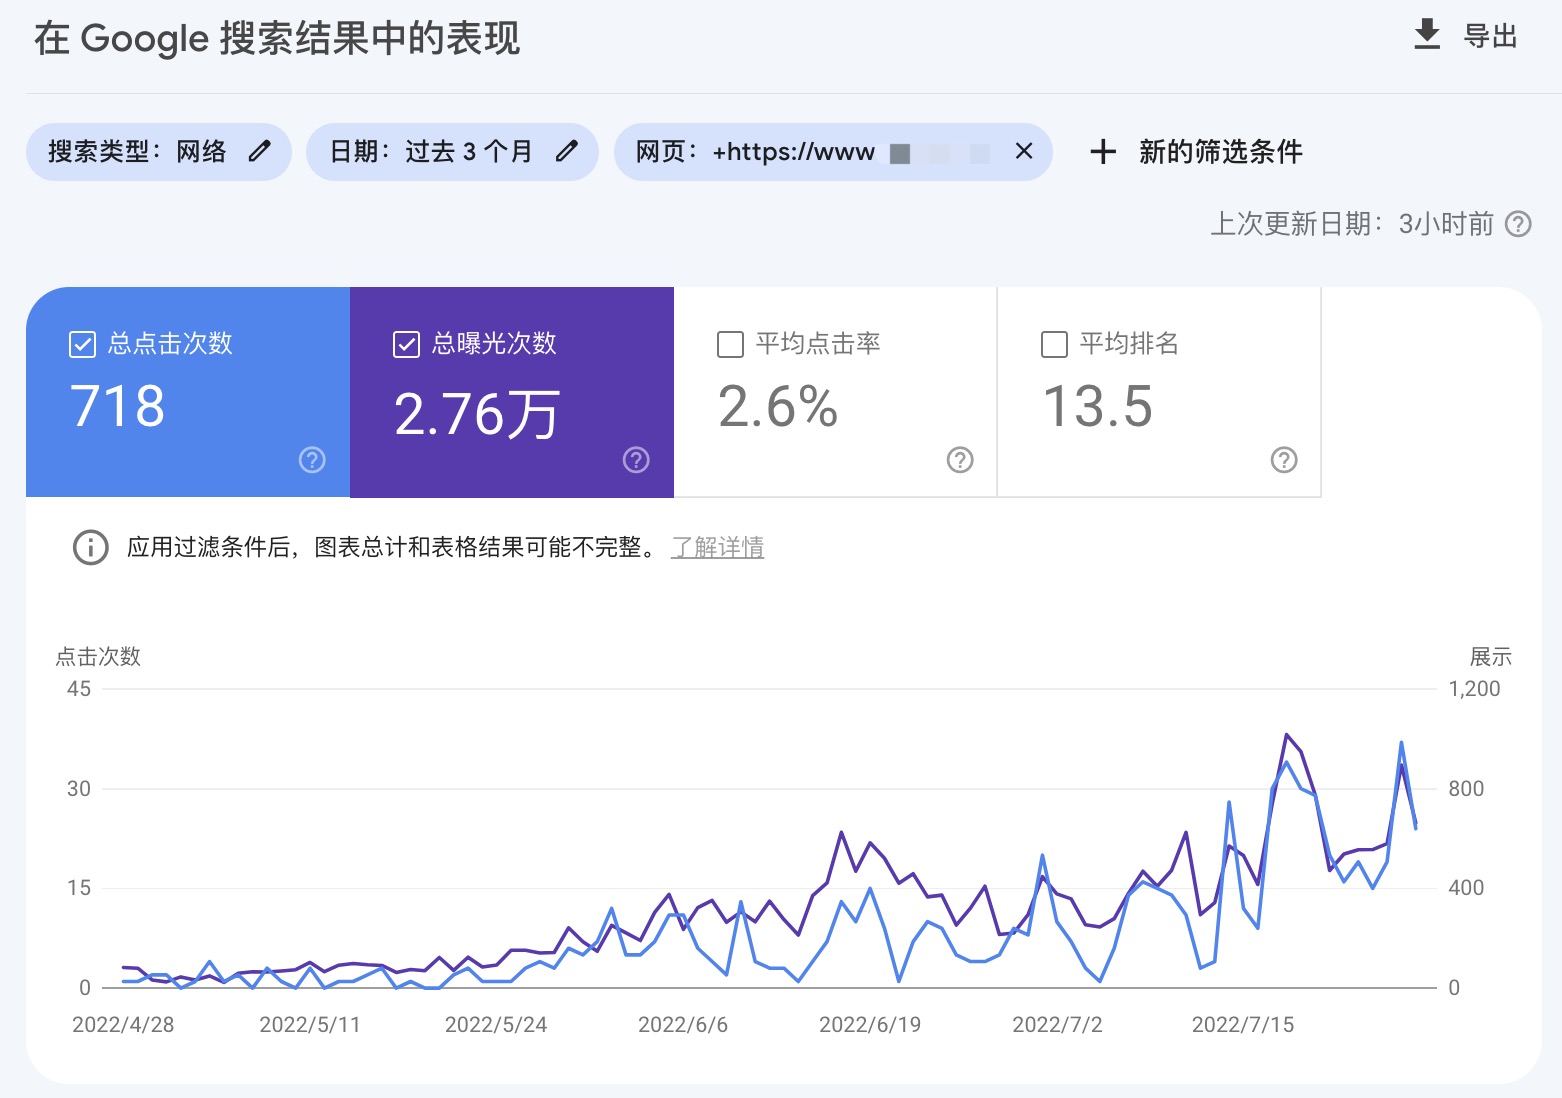Viewport: 1562px width, 1098px height.
Task: Edit date range filter pencil icon
Action: [x=567, y=151]
